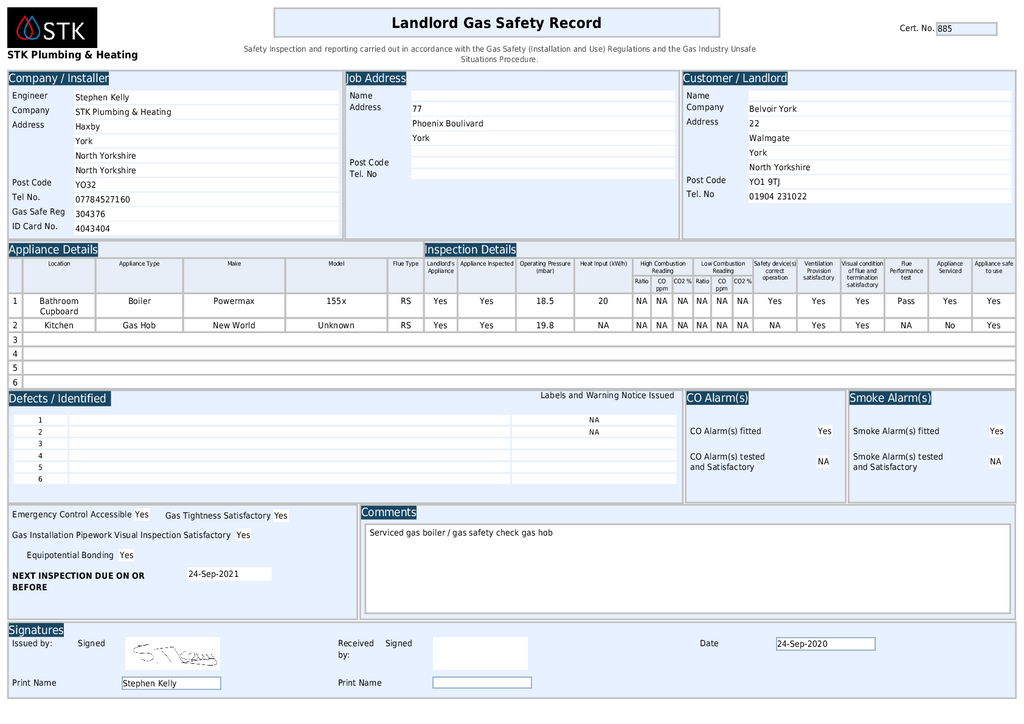The image size is (1024, 724).
Task: Click job address Phoenix Boulivard
Action: [448, 123]
